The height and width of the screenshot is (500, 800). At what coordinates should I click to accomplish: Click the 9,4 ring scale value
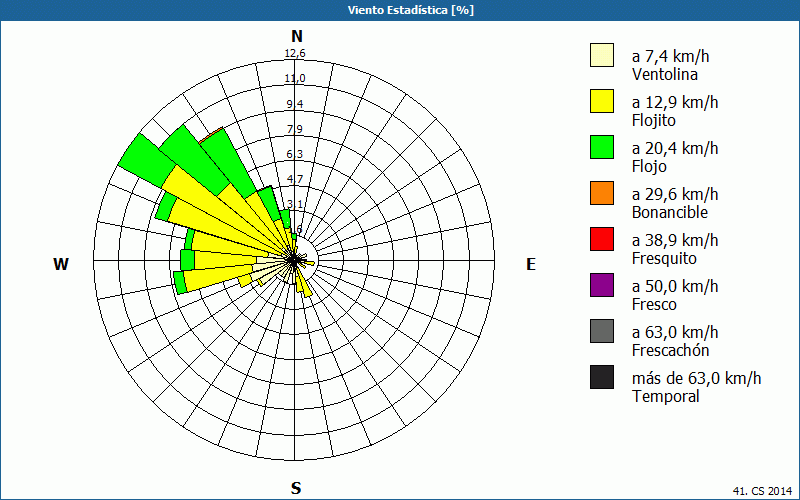[295, 104]
